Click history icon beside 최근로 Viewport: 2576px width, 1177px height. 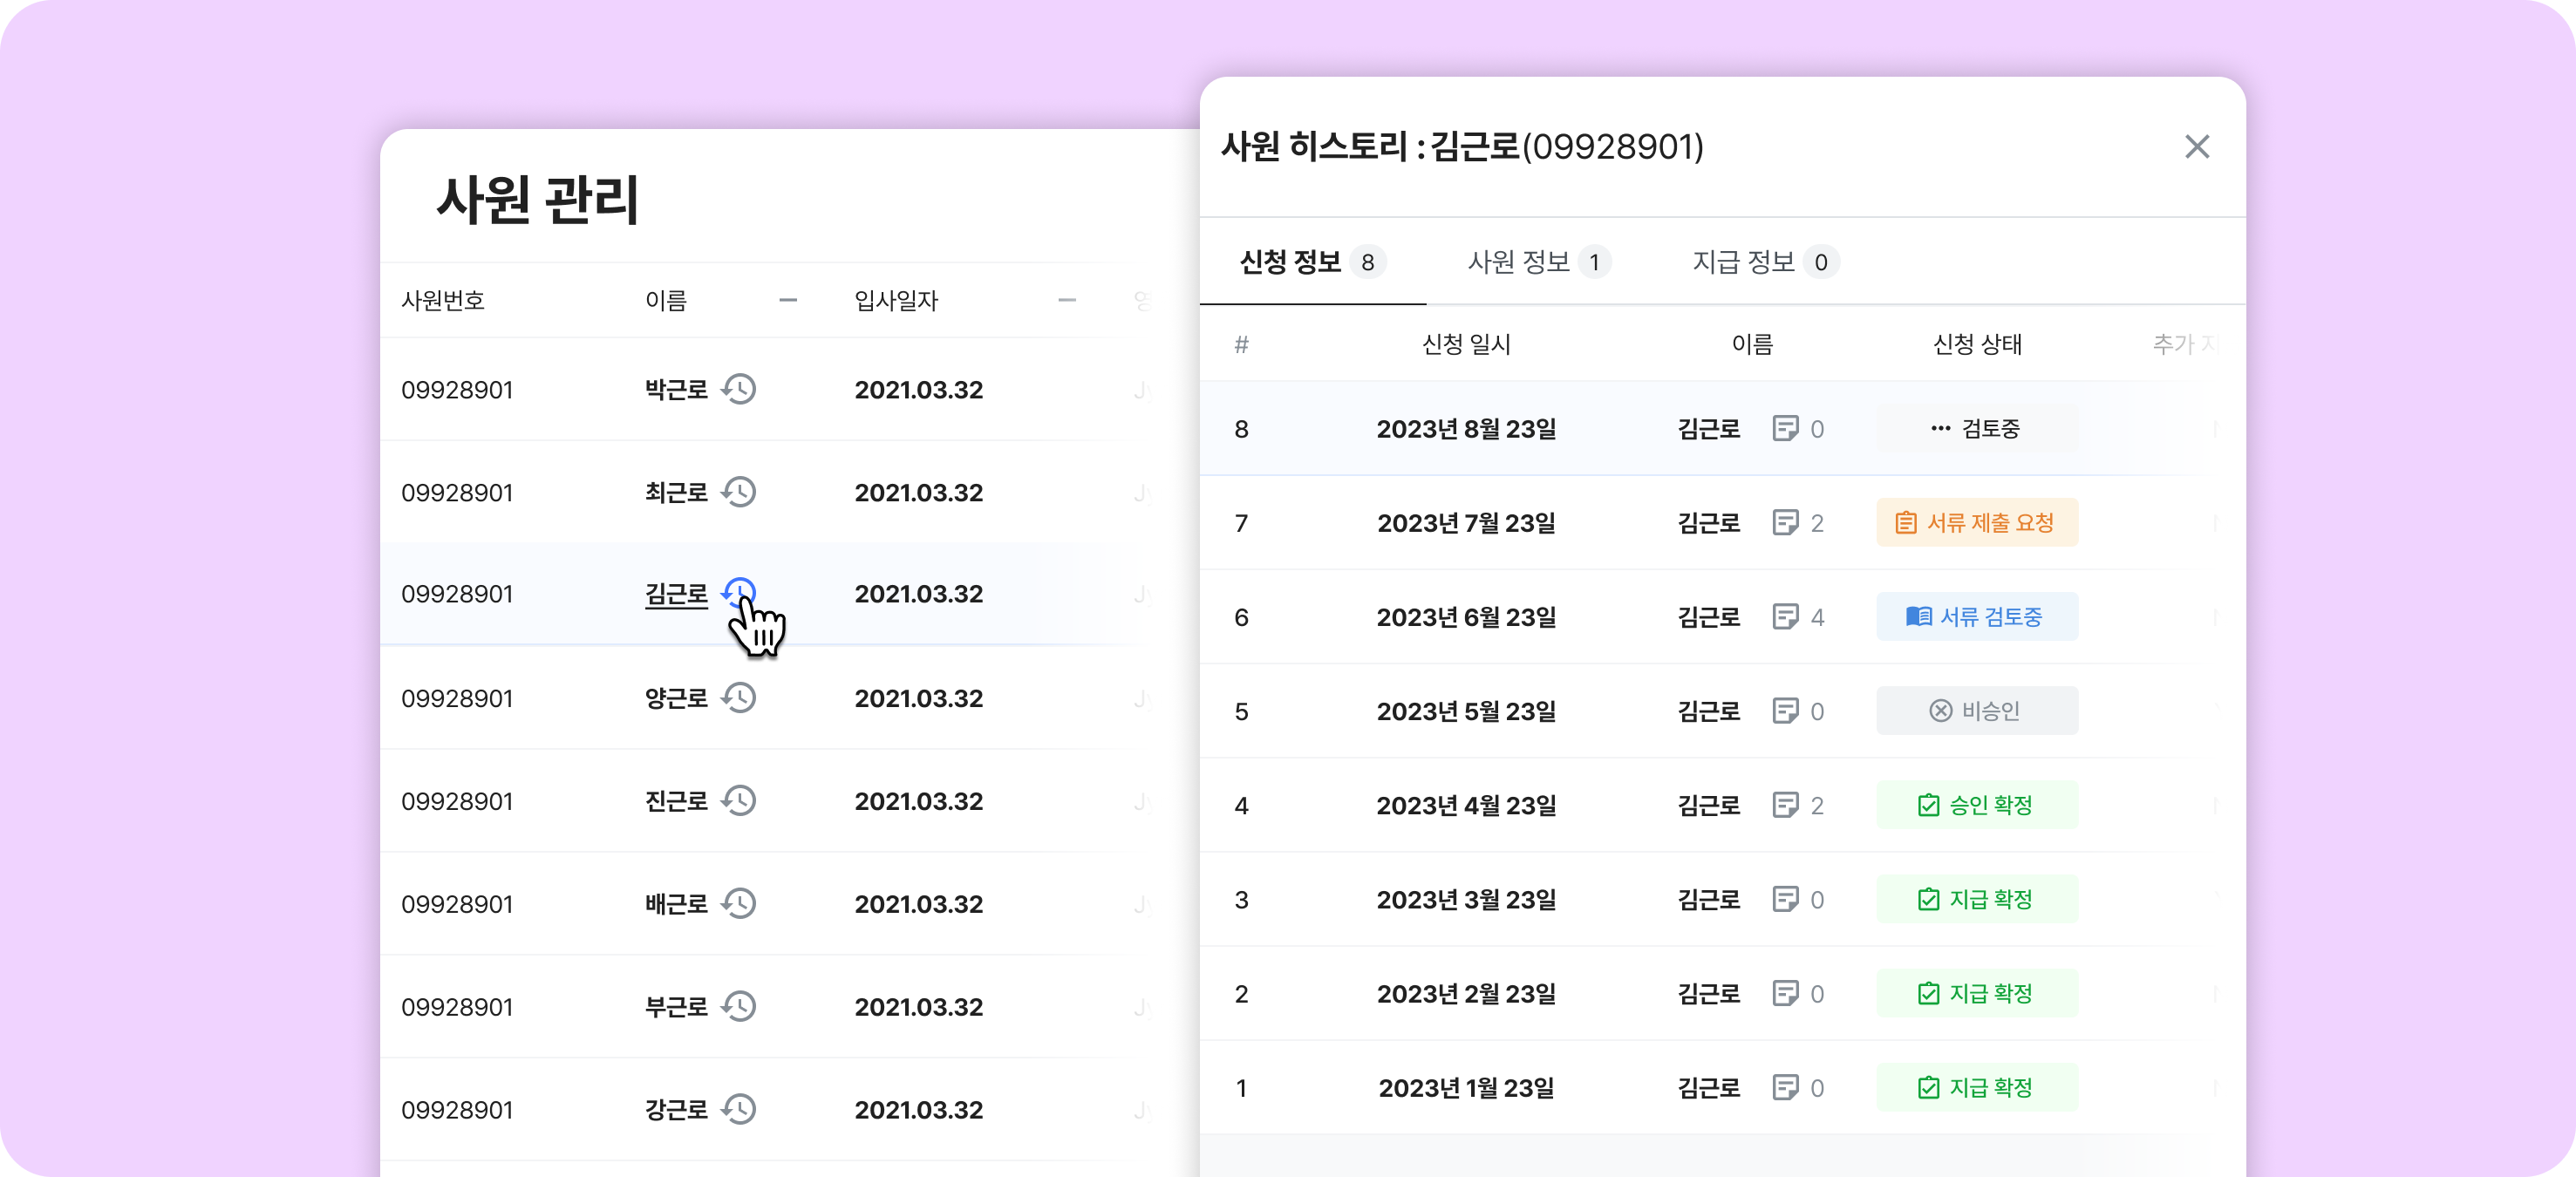pos(739,492)
